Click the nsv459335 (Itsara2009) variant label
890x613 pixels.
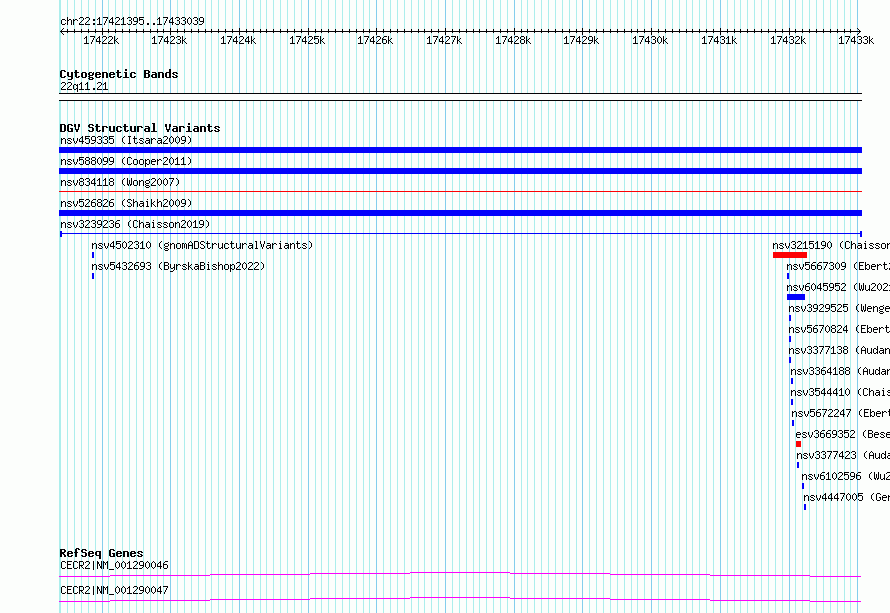click(x=126, y=140)
